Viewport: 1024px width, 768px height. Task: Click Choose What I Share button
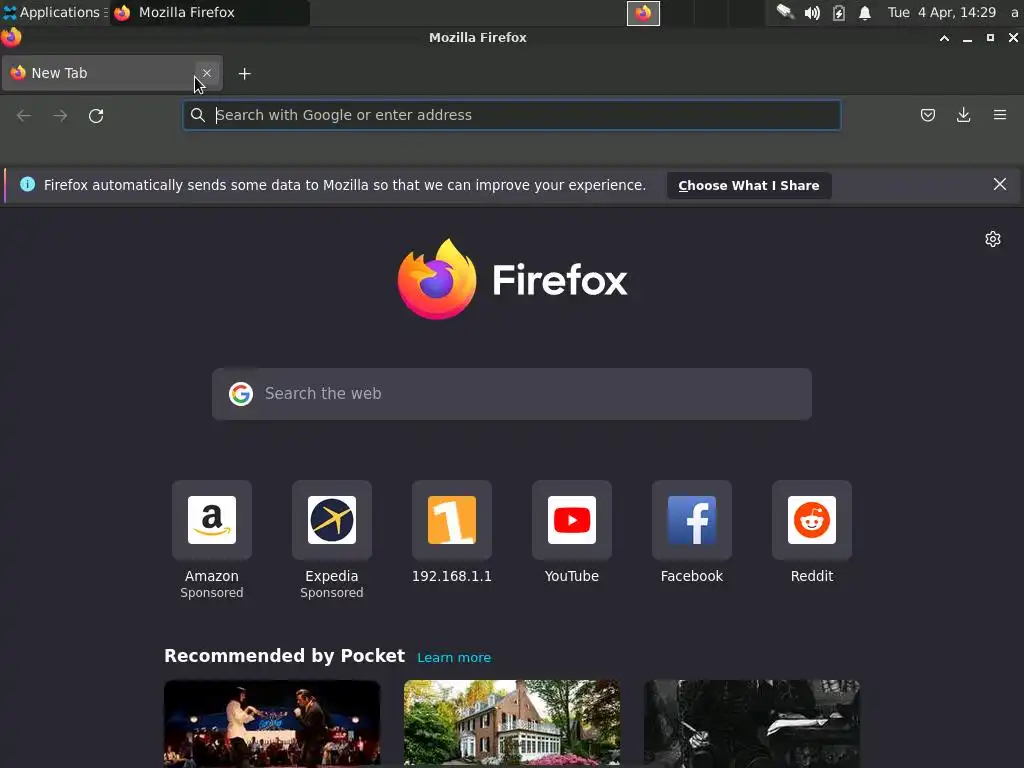pyautogui.click(x=748, y=185)
